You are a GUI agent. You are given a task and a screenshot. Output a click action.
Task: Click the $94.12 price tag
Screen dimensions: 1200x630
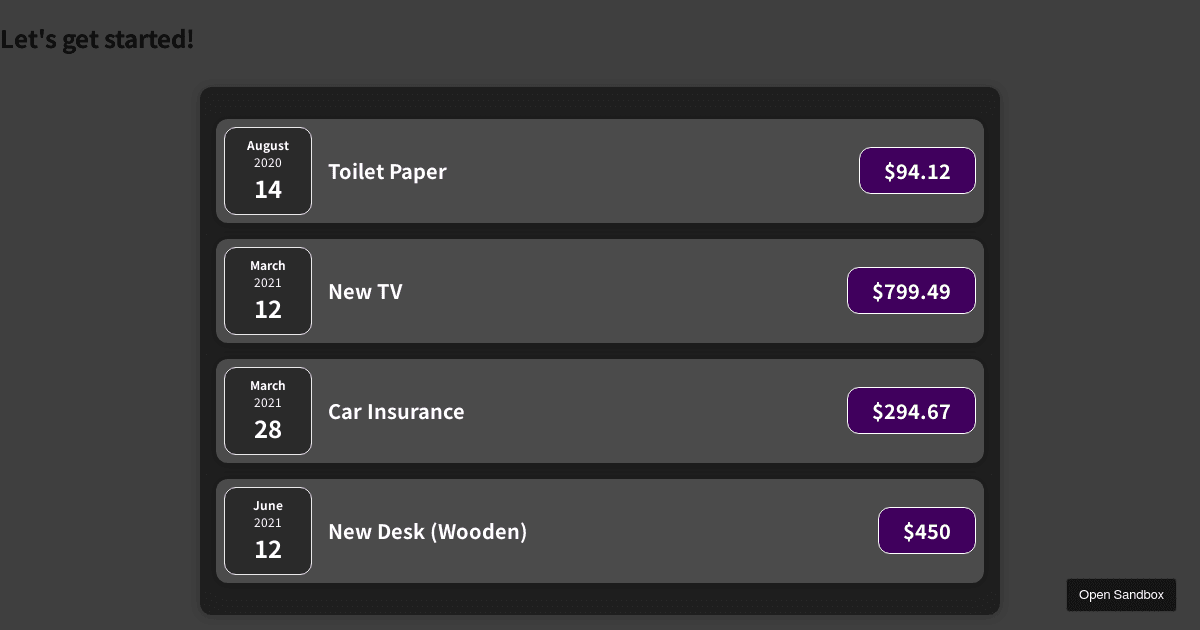917,171
